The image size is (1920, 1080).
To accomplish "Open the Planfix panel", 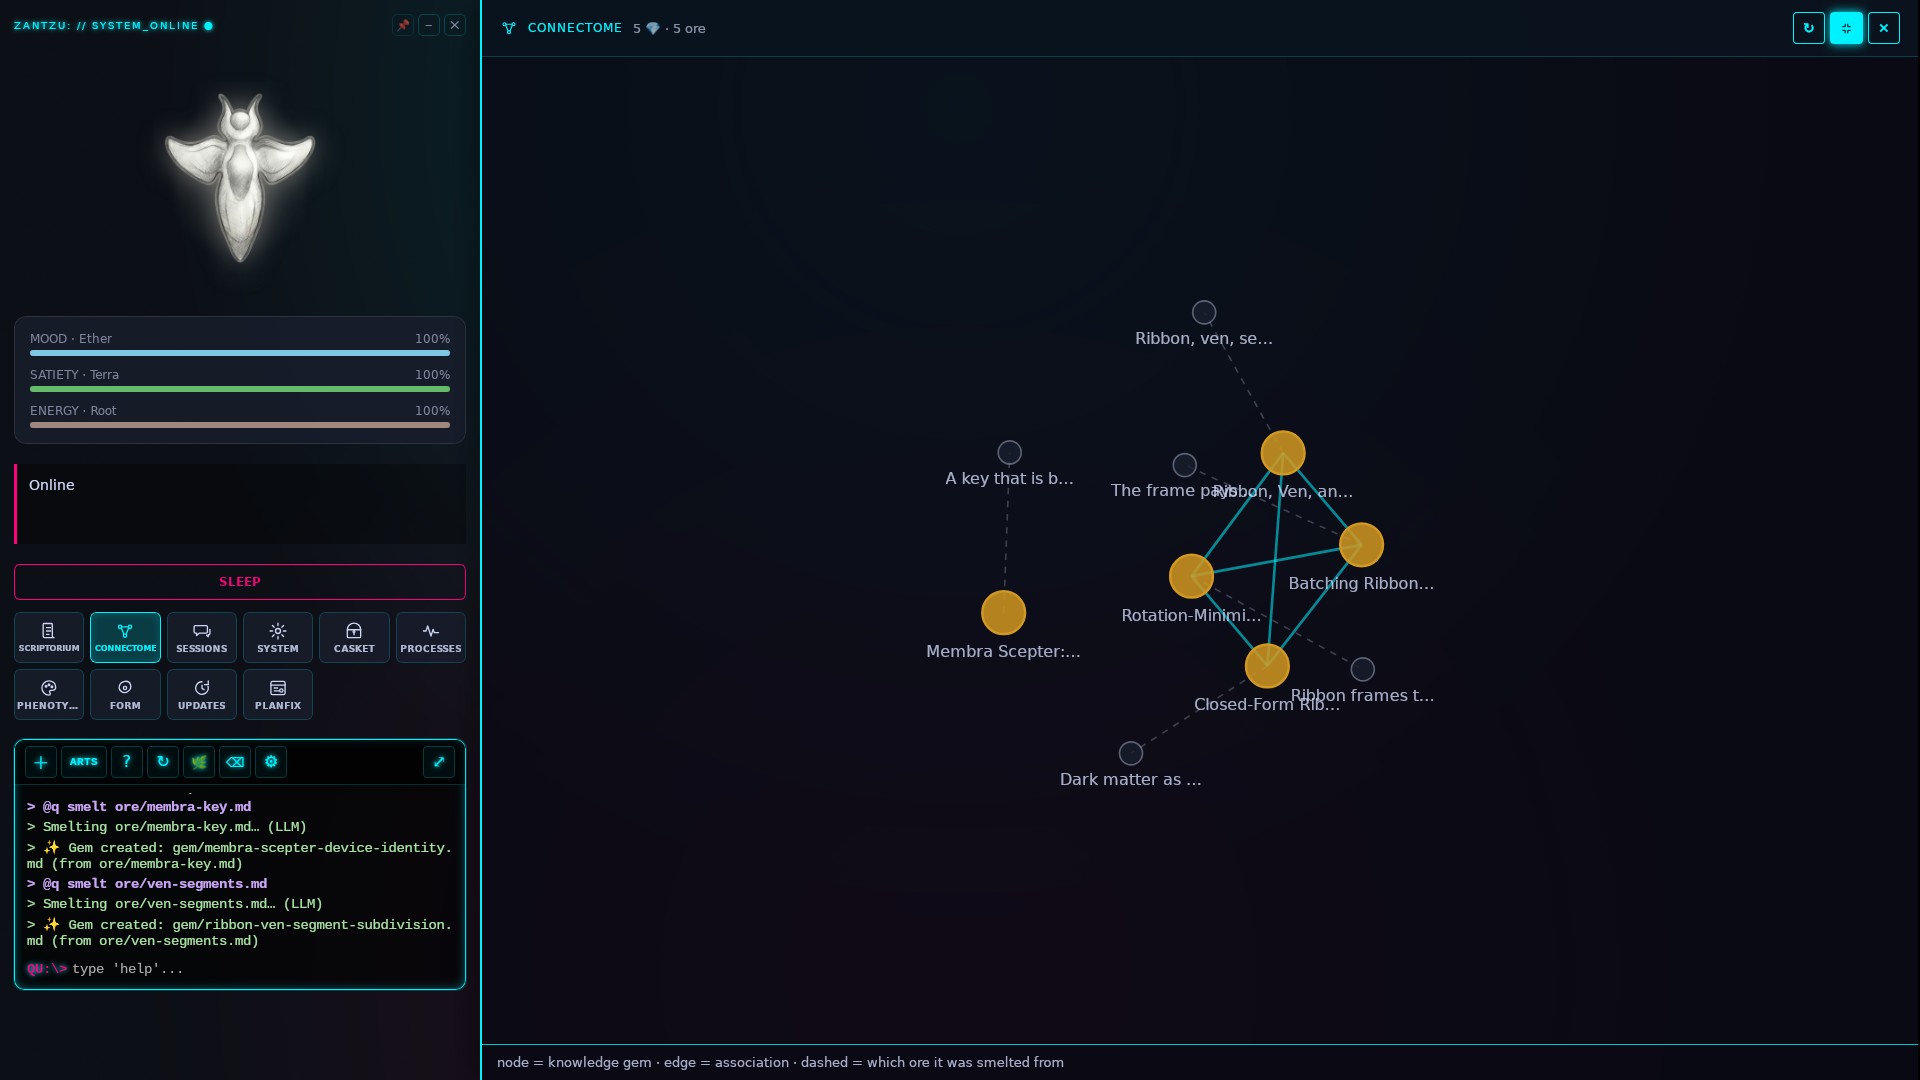I will point(278,694).
